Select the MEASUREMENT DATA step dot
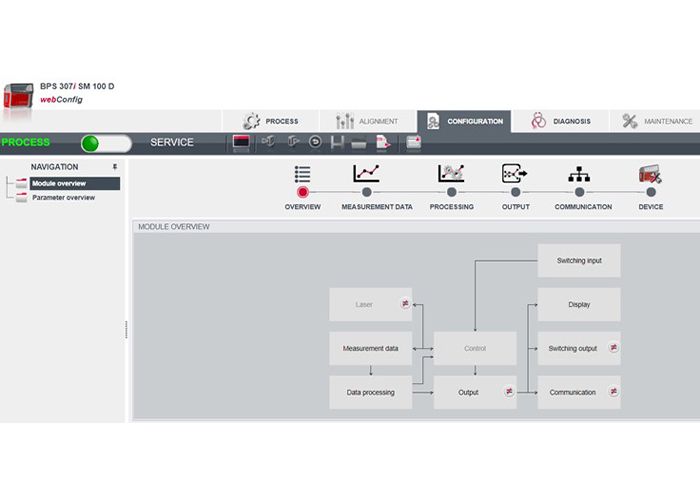700x500 pixels. [367, 192]
